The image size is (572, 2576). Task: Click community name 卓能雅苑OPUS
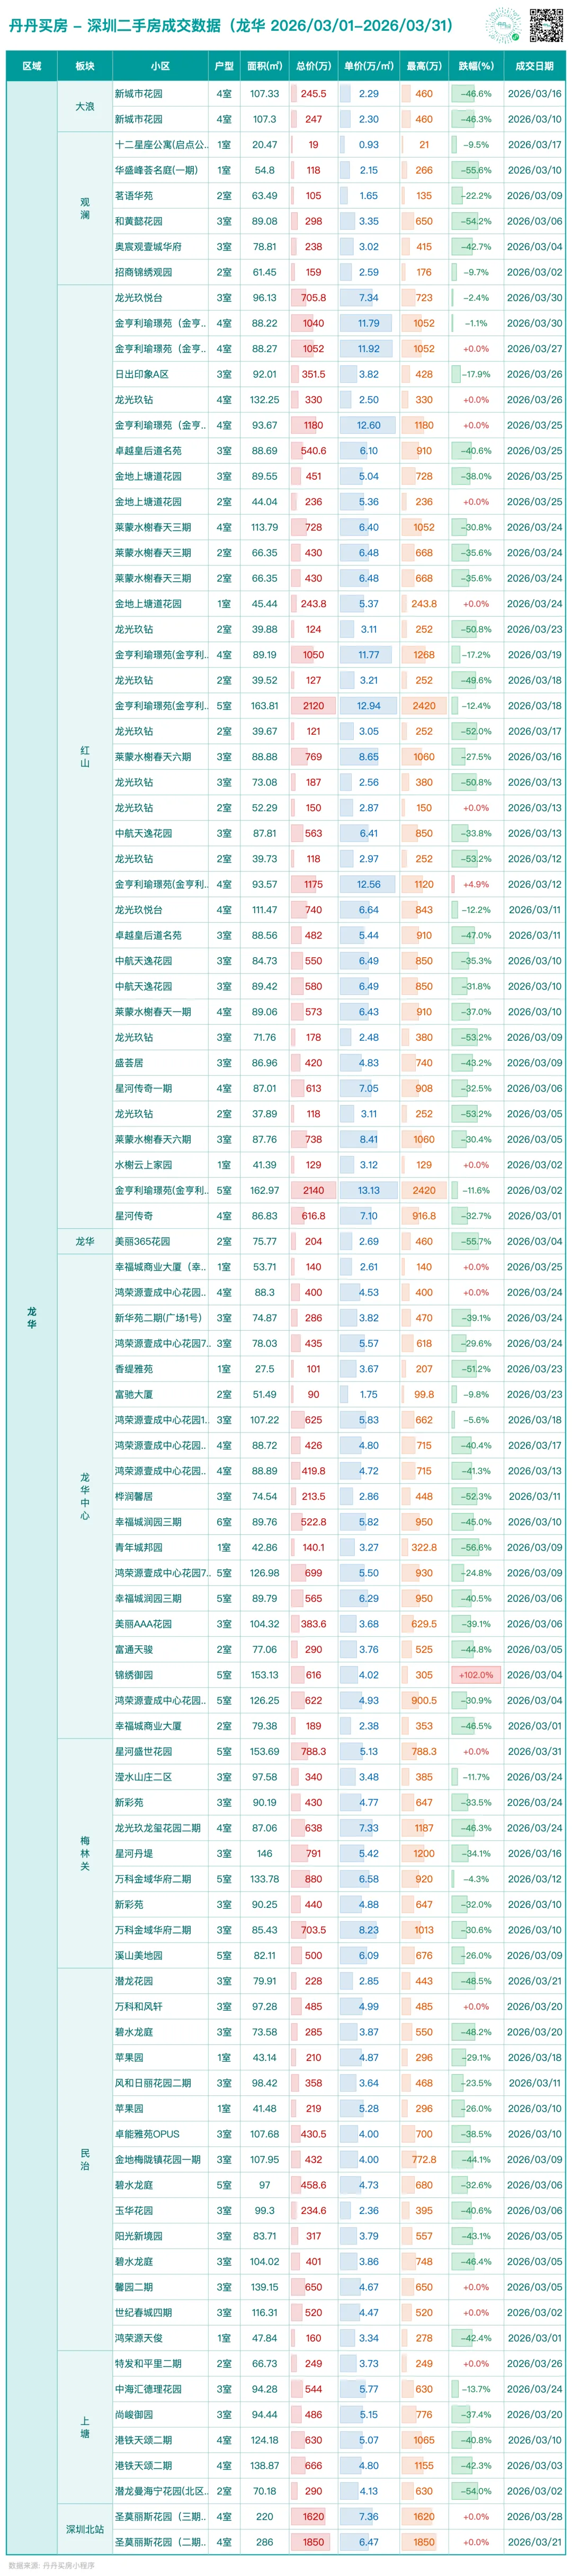pyautogui.click(x=147, y=2134)
